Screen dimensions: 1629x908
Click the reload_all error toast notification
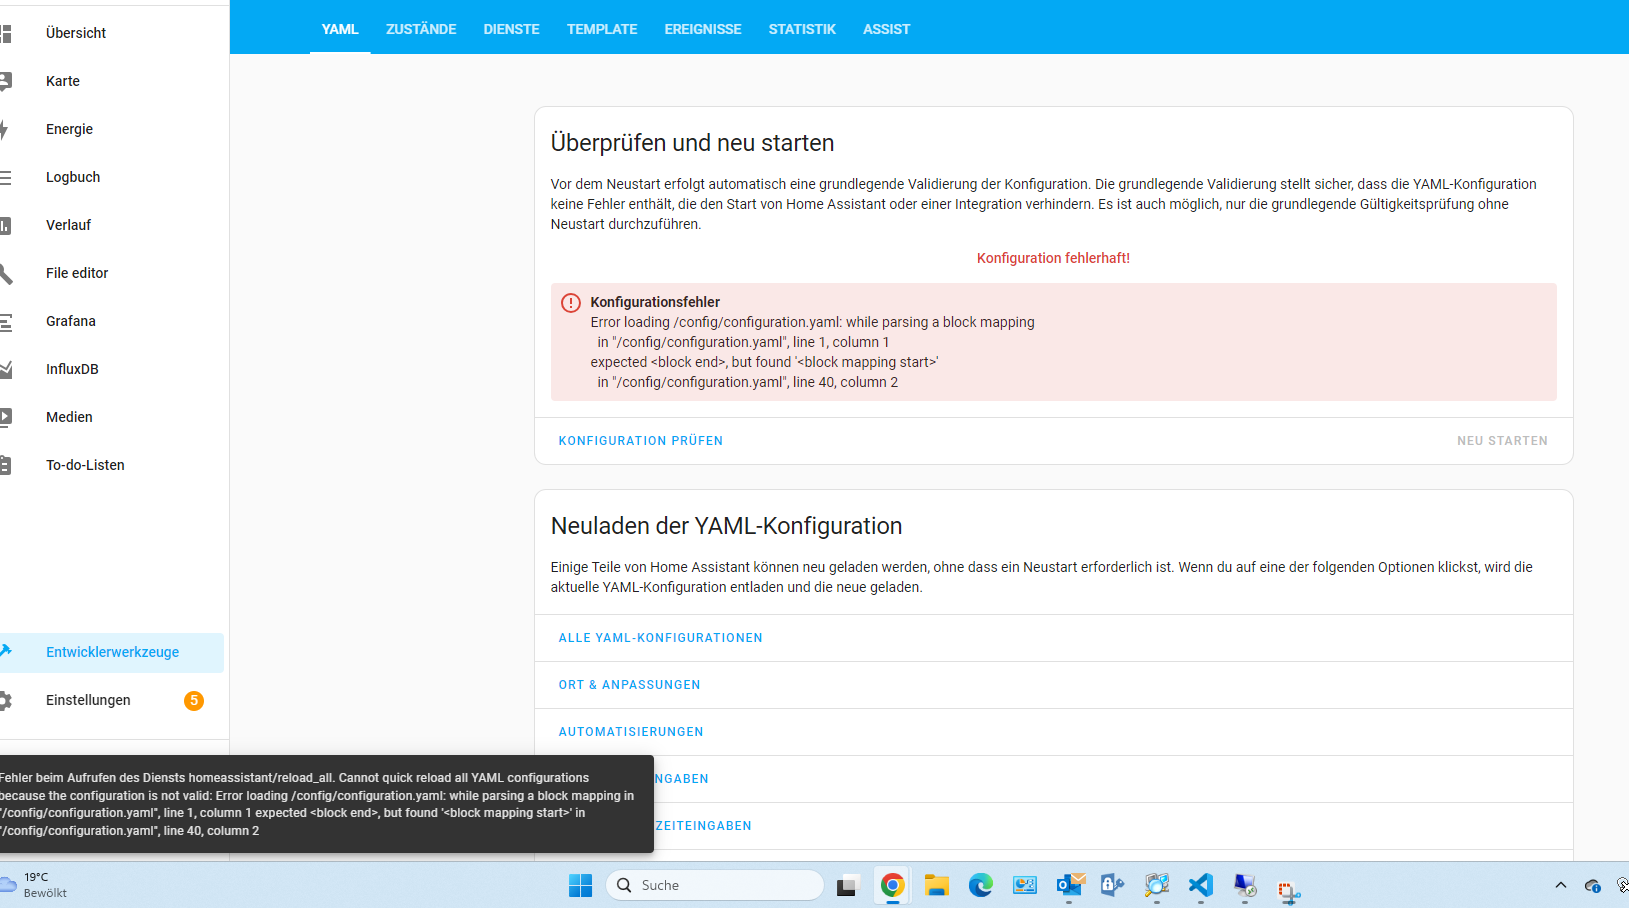click(326, 804)
